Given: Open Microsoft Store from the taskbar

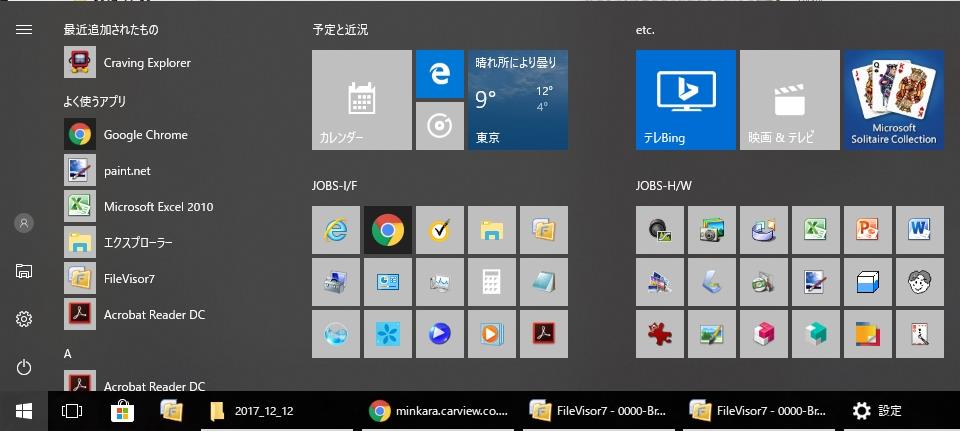Looking at the screenshot, I should point(122,411).
